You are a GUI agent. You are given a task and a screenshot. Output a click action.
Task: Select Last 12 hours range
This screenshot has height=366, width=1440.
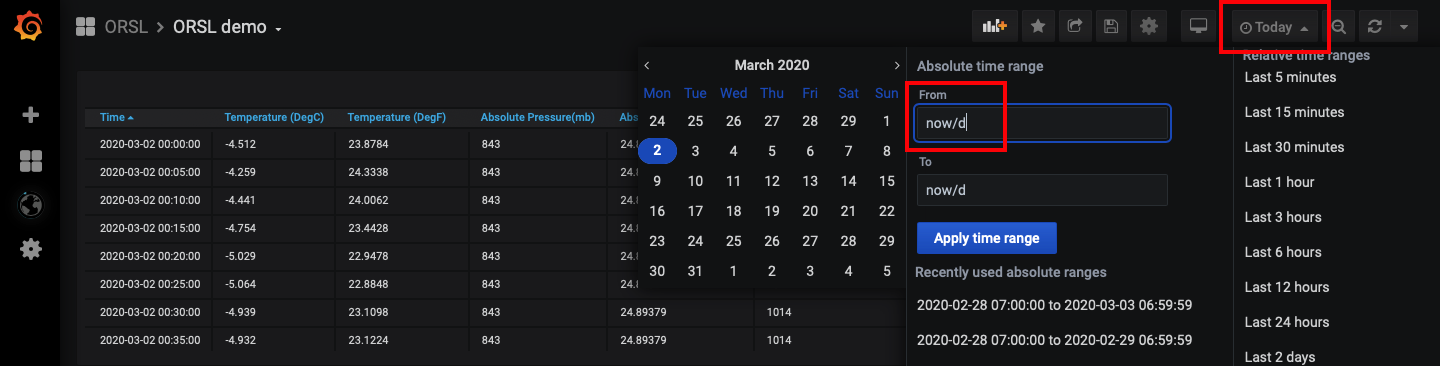[x=1287, y=287]
